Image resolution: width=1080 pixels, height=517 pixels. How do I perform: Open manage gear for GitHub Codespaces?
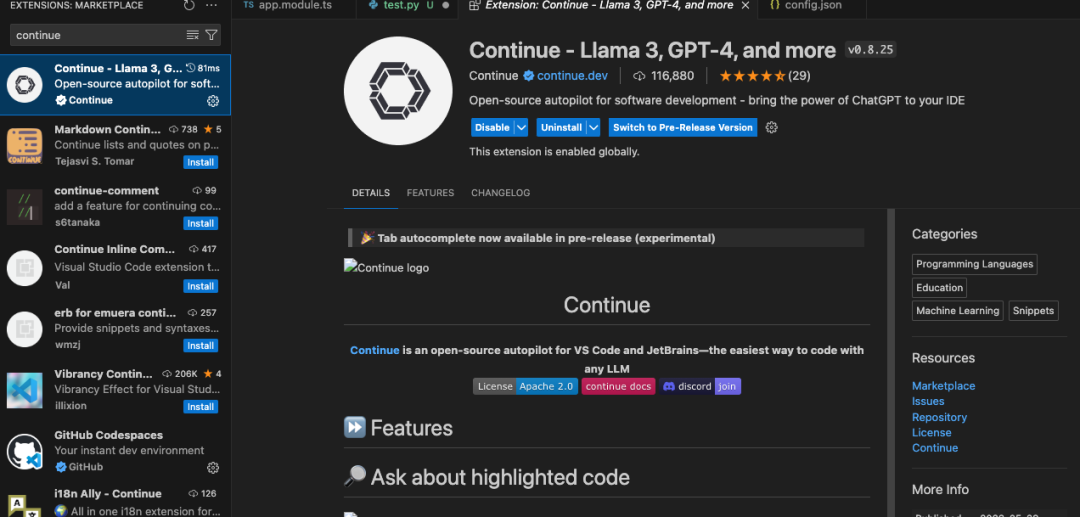click(x=213, y=468)
